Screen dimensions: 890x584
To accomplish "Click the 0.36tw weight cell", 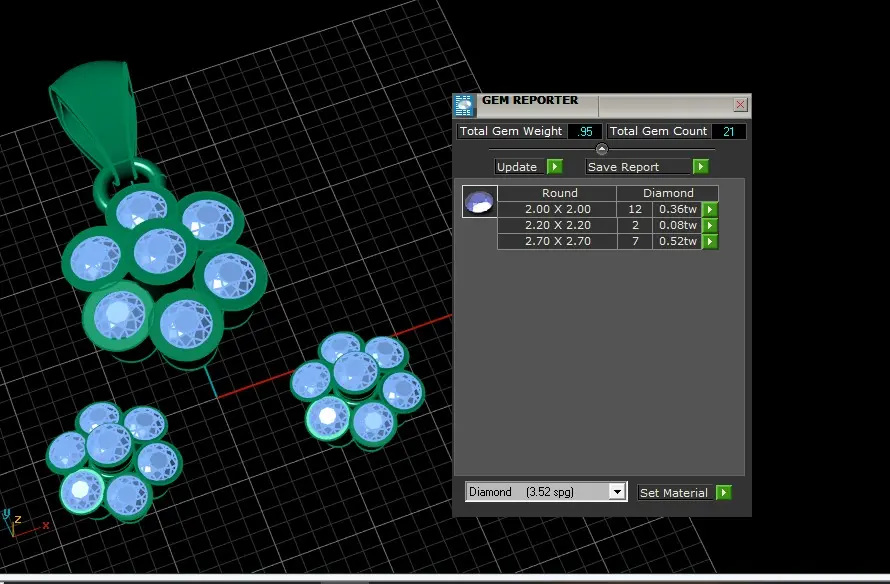I will (x=677, y=209).
